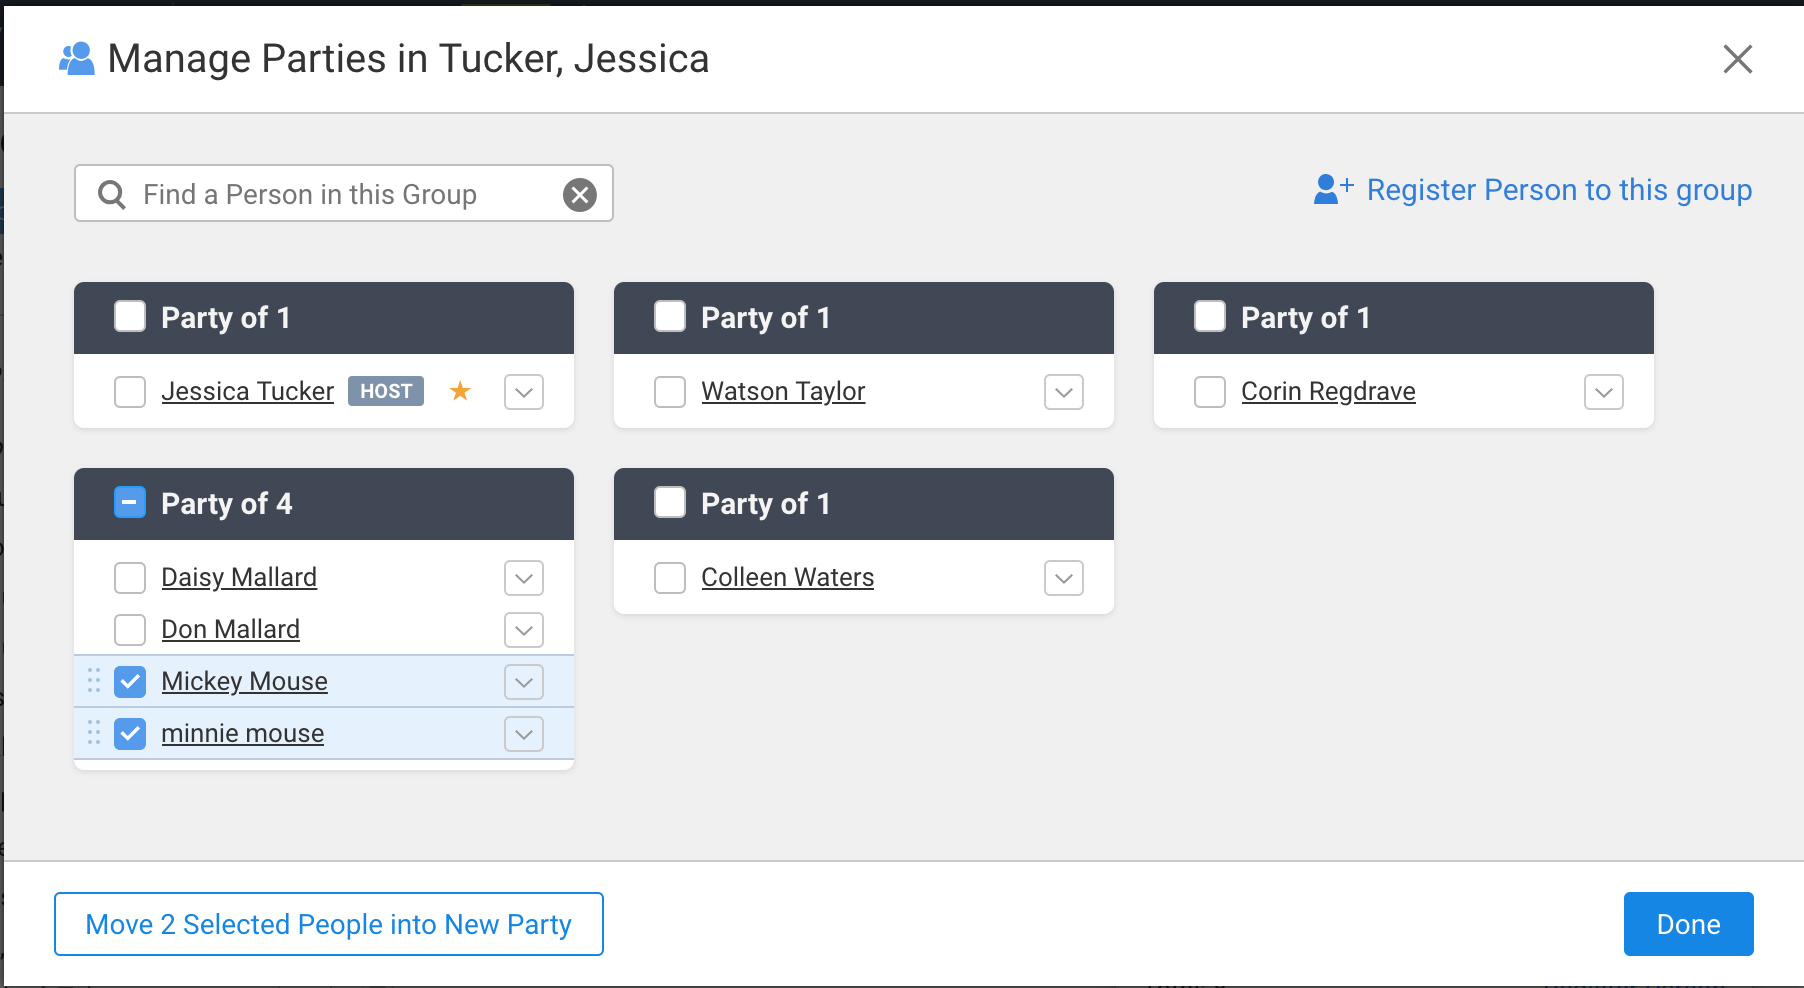1804x988 pixels.
Task: Click the parties group icon in title
Action: tap(77, 59)
